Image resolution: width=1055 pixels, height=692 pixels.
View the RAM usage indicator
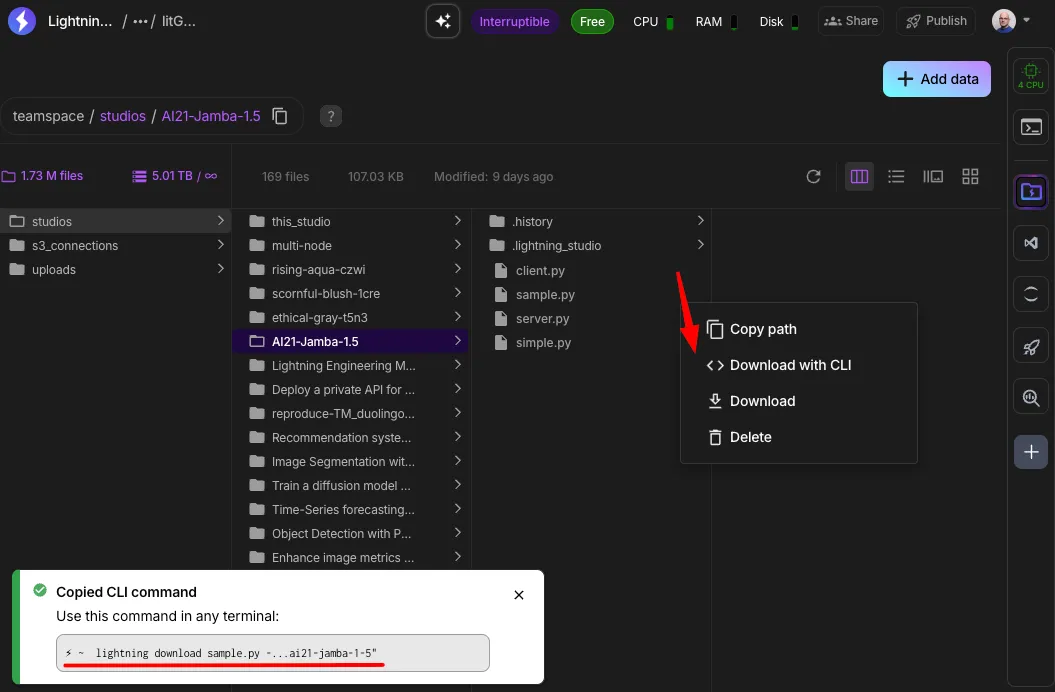coord(716,22)
